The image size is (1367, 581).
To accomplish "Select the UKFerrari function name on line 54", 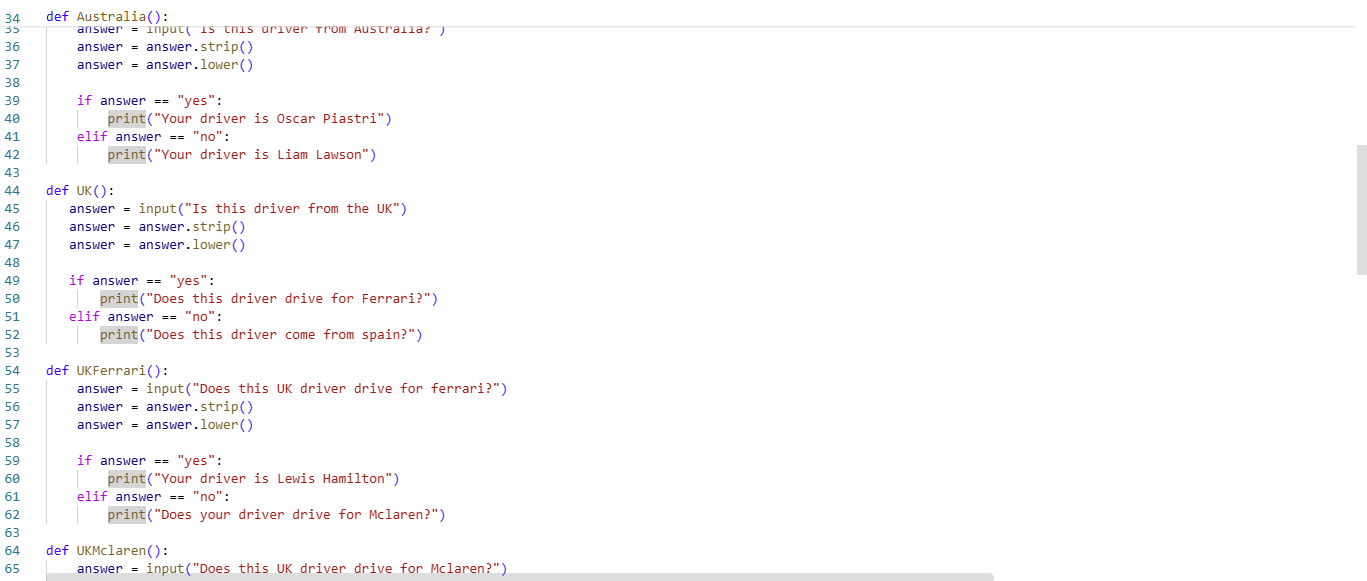I will [x=111, y=371].
